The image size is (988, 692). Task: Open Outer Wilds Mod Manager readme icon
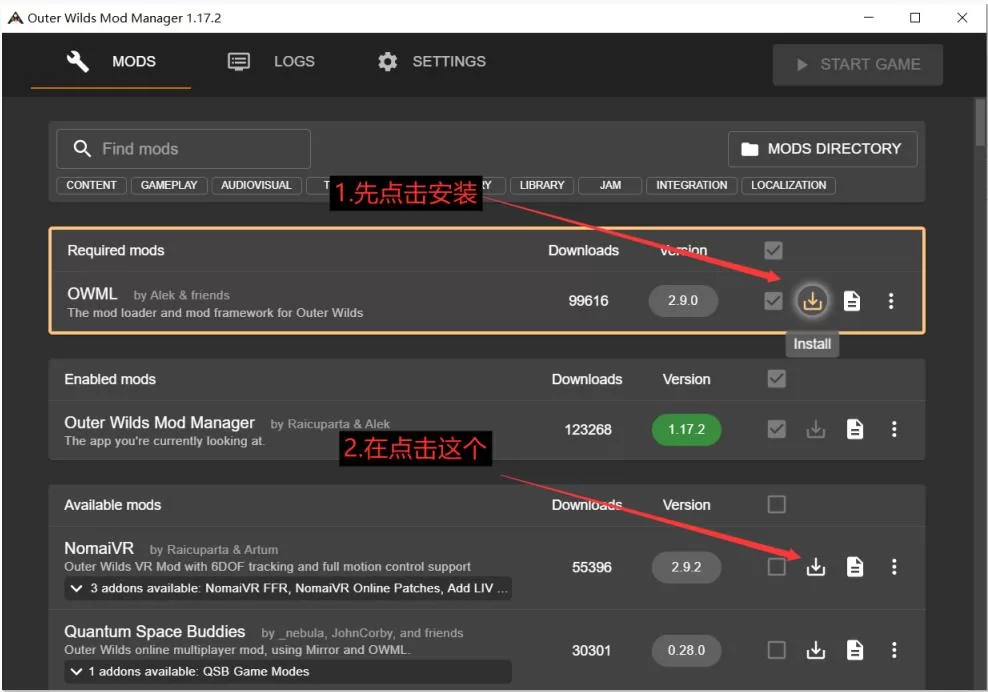tap(855, 429)
